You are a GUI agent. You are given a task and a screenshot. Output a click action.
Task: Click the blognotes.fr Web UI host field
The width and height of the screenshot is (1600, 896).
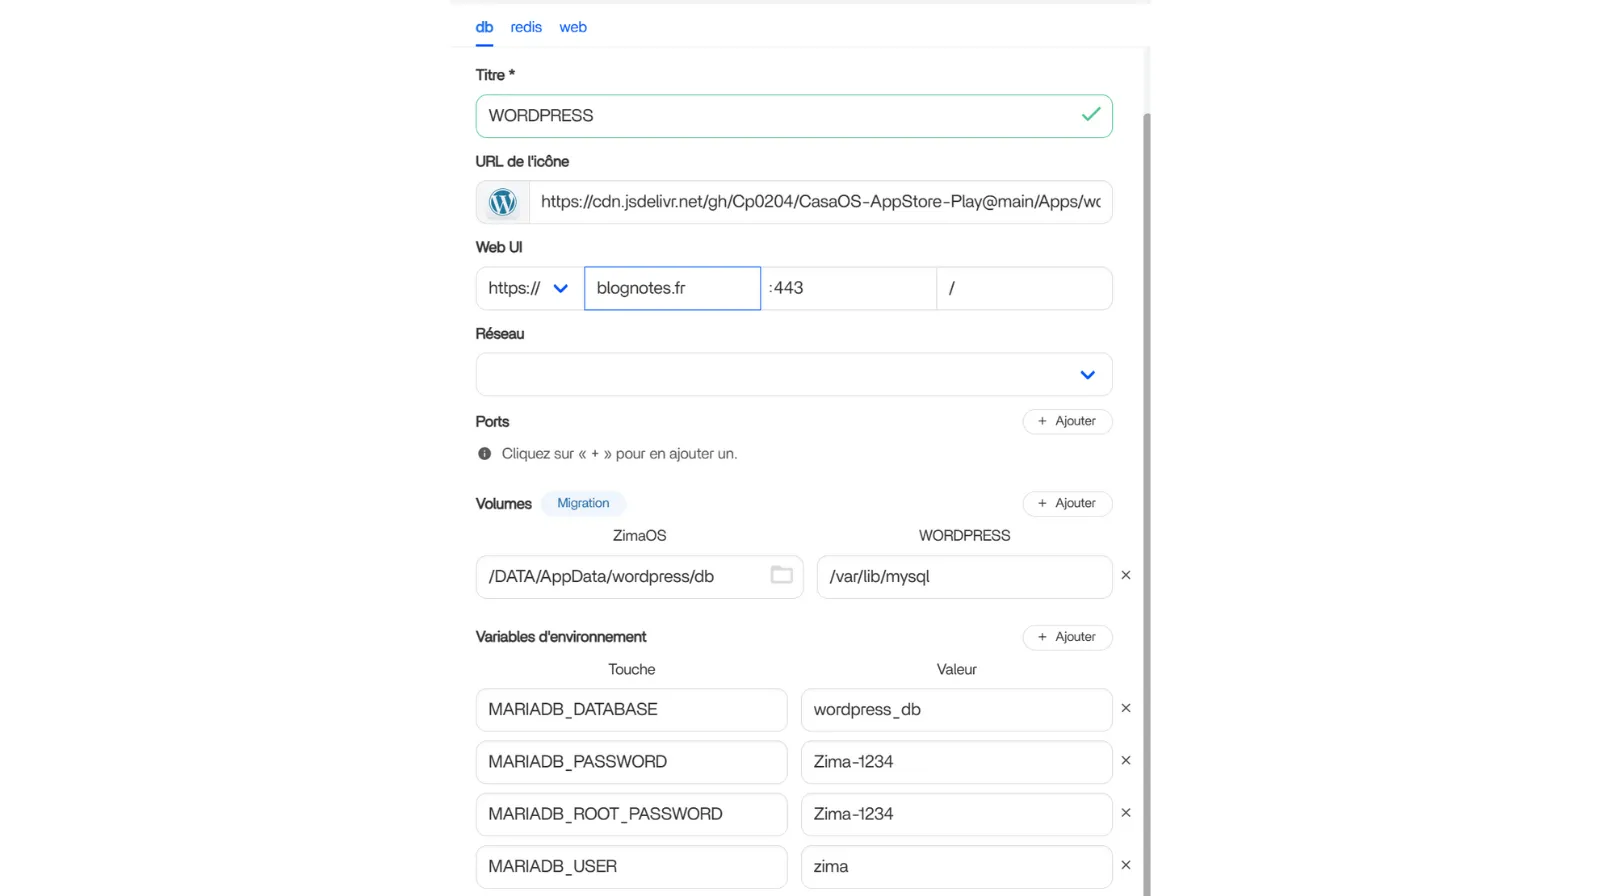pos(672,288)
